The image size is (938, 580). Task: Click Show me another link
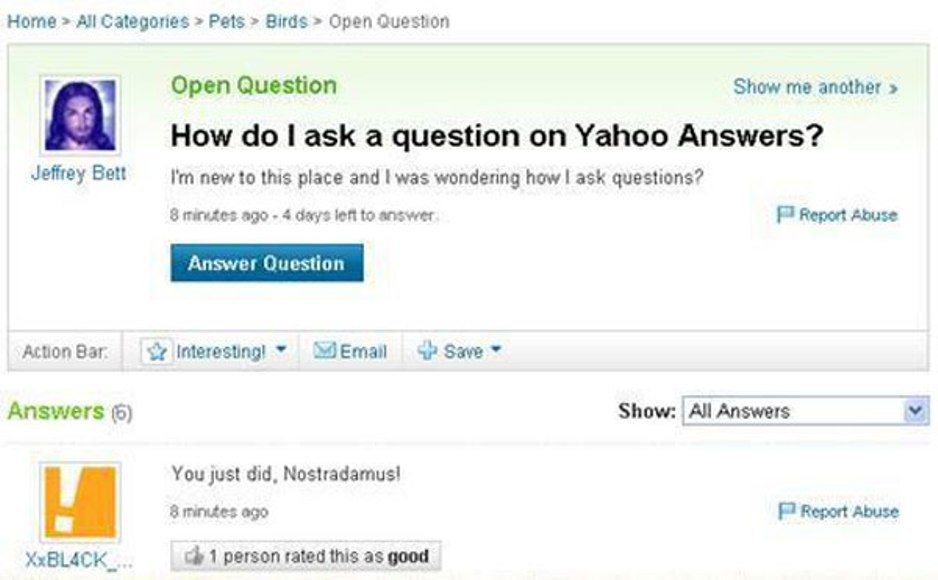pyautogui.click(x=815, y=87)
